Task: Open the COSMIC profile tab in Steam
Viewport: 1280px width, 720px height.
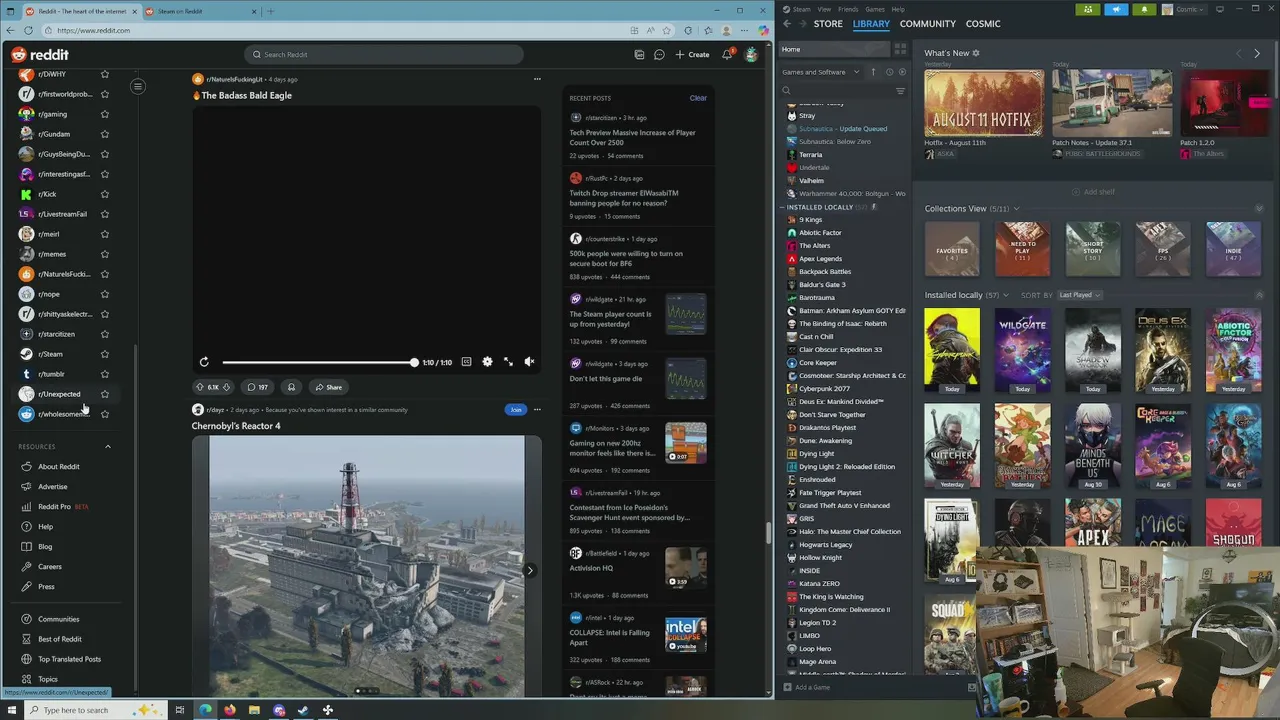Action: pyautogui.click(x=983, y=24)
